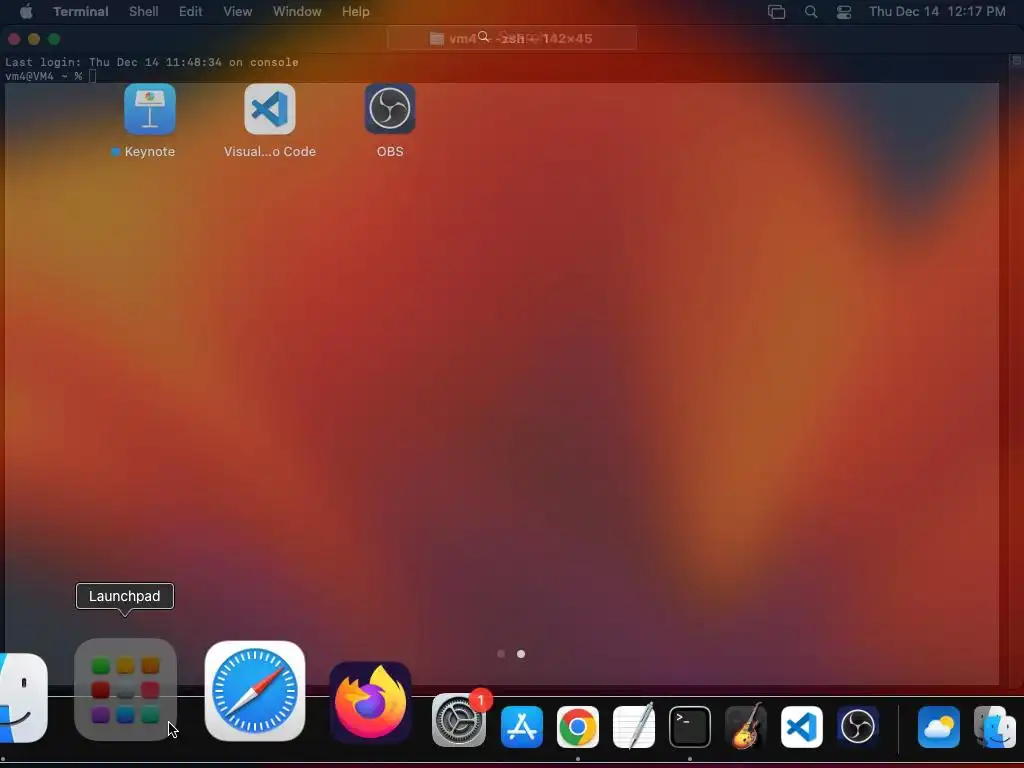The height and width of the screenshot is (768, 1024).
Task: Open the Edit menu
Action: coord(191,12)
